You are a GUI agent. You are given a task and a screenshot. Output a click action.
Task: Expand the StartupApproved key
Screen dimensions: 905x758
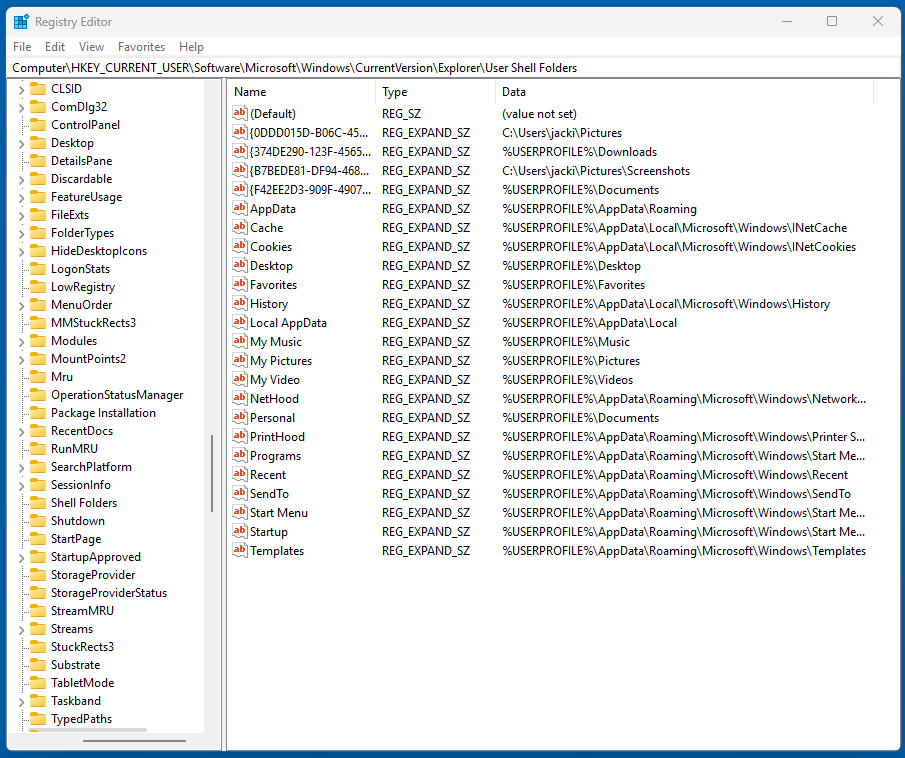pyautogui.click(x=22, y=556)
